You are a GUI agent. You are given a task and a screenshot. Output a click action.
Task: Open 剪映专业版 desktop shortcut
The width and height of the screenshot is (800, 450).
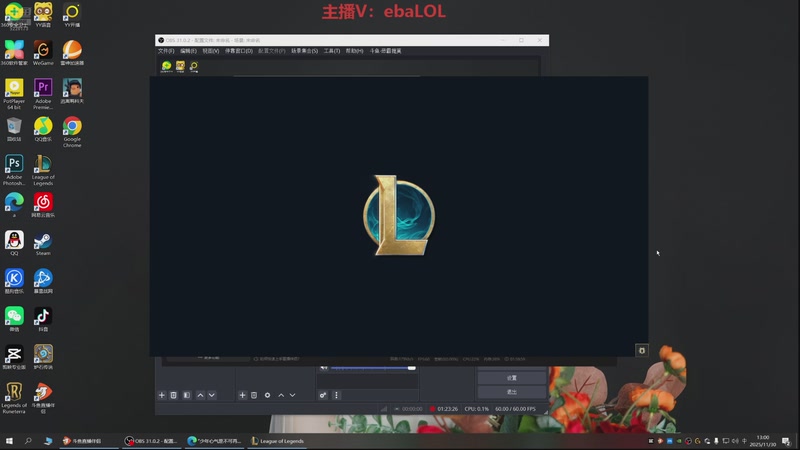tap(14, 357)
